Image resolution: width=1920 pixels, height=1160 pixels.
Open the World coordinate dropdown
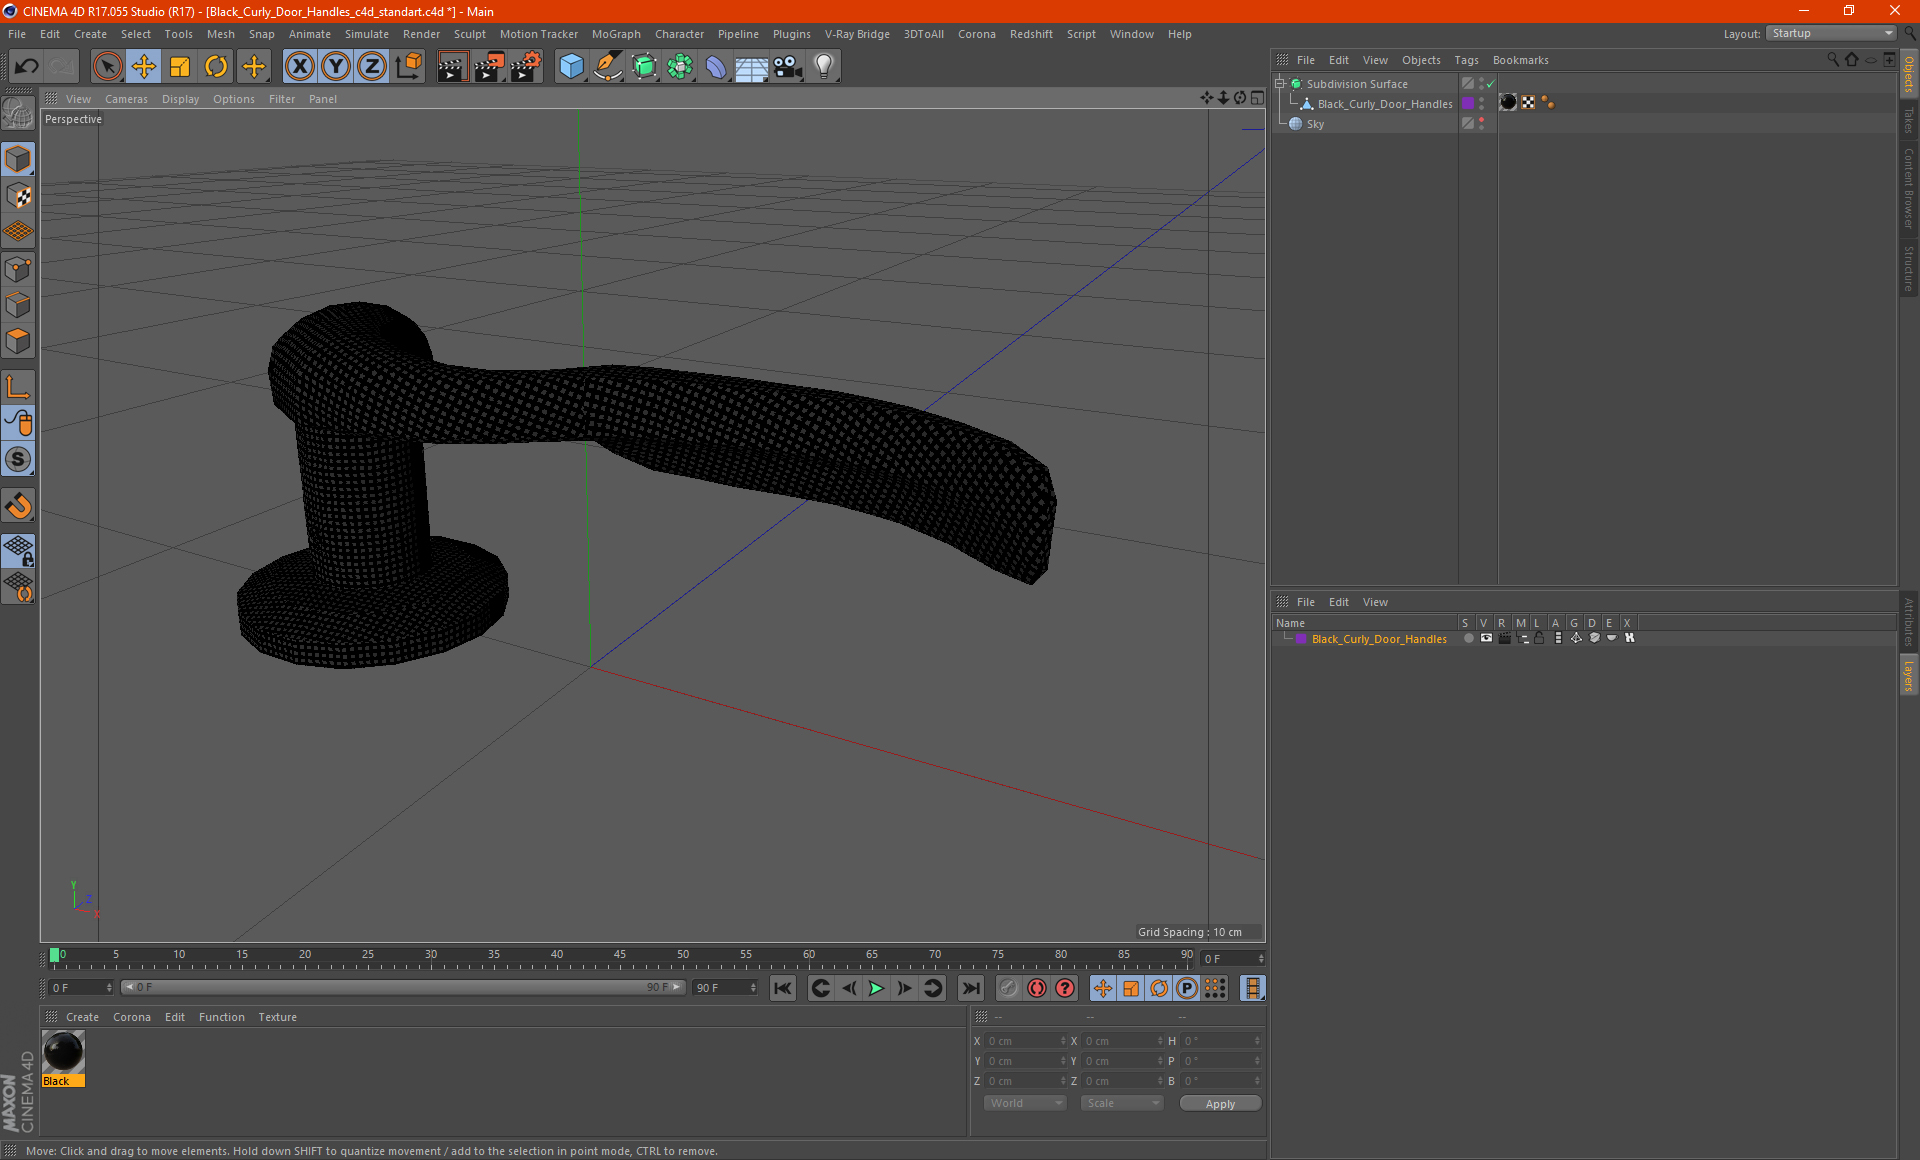(x=1025, y=1103)
